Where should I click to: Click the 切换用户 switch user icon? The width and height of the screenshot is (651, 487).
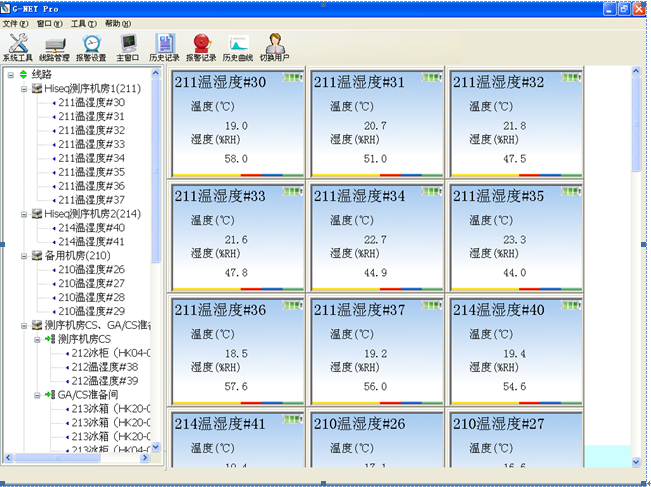click(275, 46)
